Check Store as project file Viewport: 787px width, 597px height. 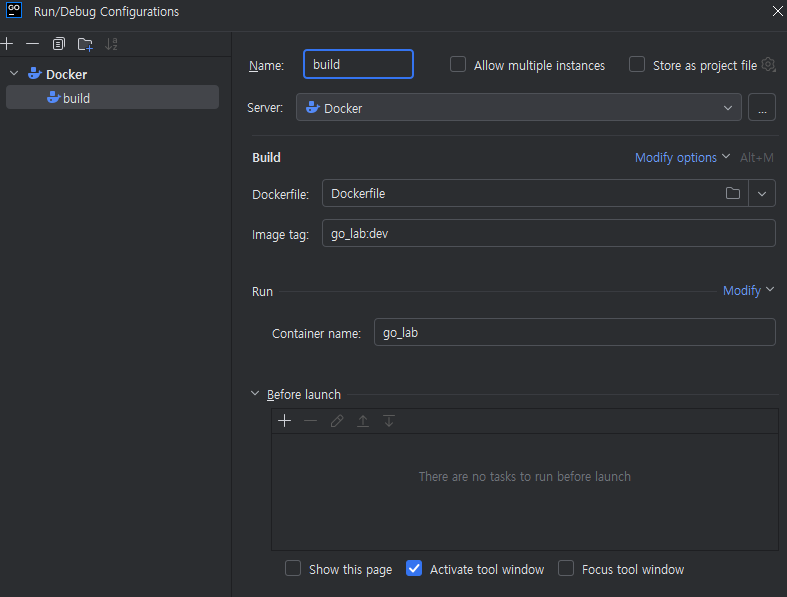click(637, 65)
